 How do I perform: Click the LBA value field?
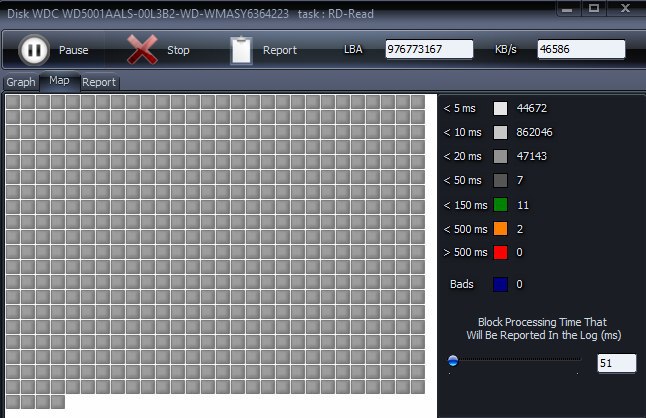point(429,49)
